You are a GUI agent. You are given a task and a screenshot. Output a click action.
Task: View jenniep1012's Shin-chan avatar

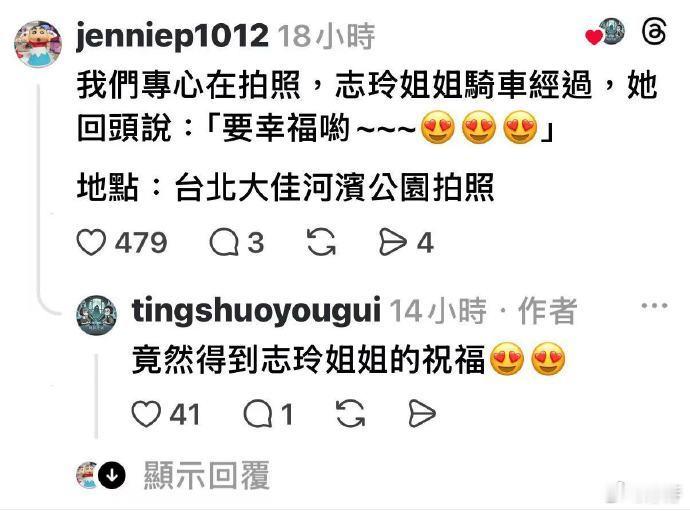(38, 44)
